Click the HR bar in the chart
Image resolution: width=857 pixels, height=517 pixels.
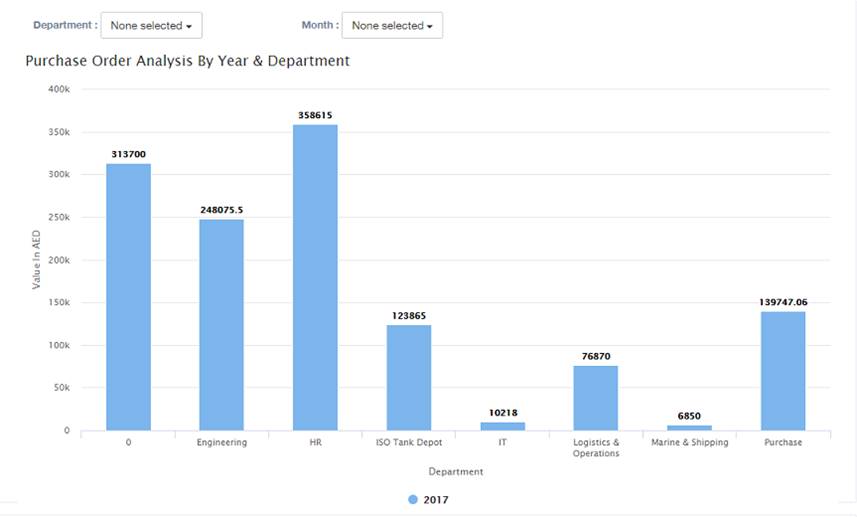[315, 278]
